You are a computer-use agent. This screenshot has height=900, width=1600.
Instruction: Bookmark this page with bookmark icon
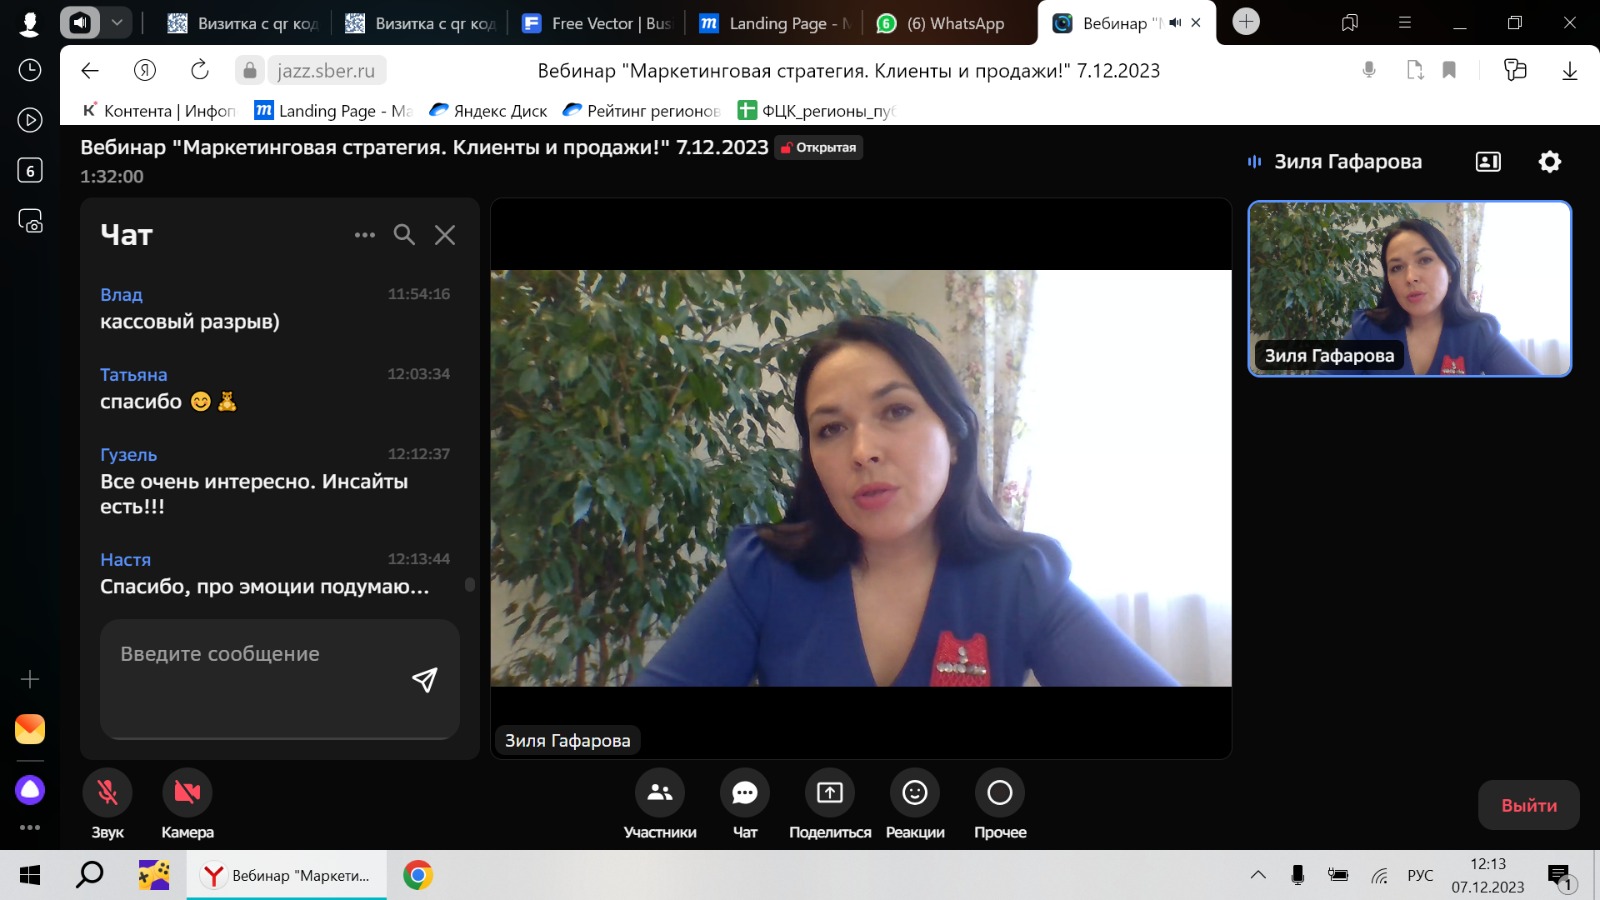pyautogui.click(x=1449, y=70)
